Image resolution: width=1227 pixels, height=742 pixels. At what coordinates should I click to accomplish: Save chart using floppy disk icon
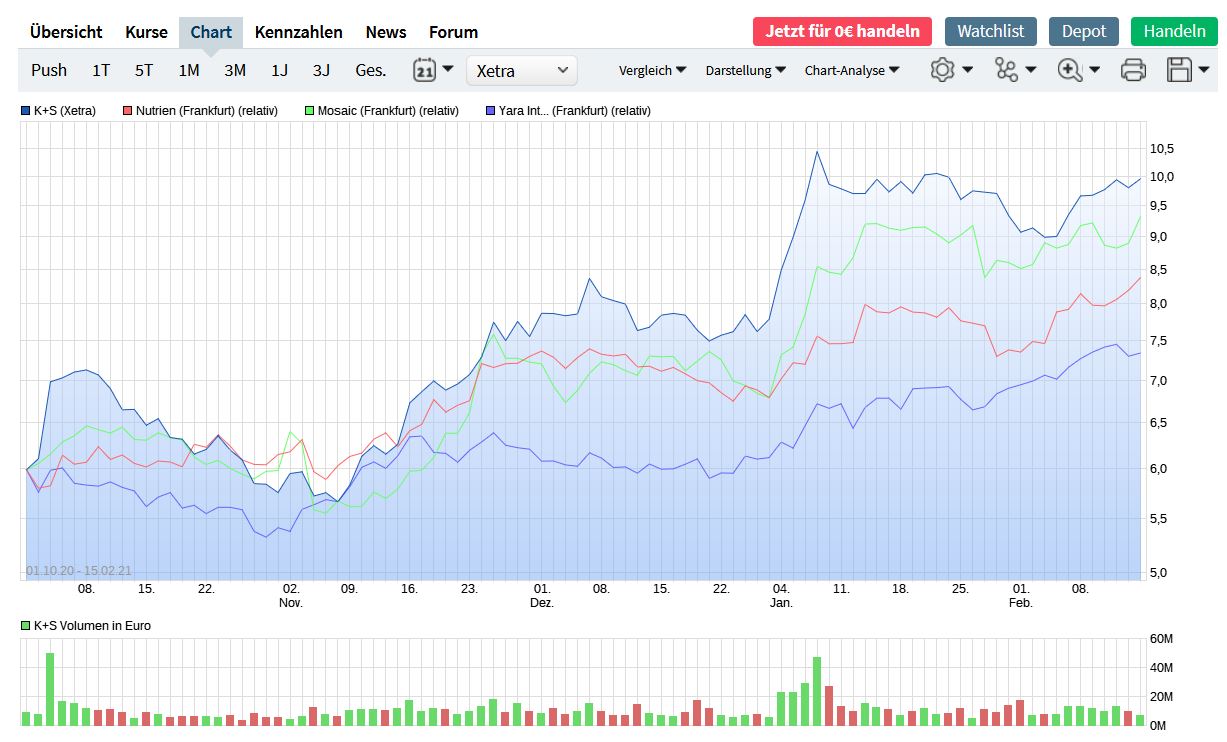(1180, 70)
